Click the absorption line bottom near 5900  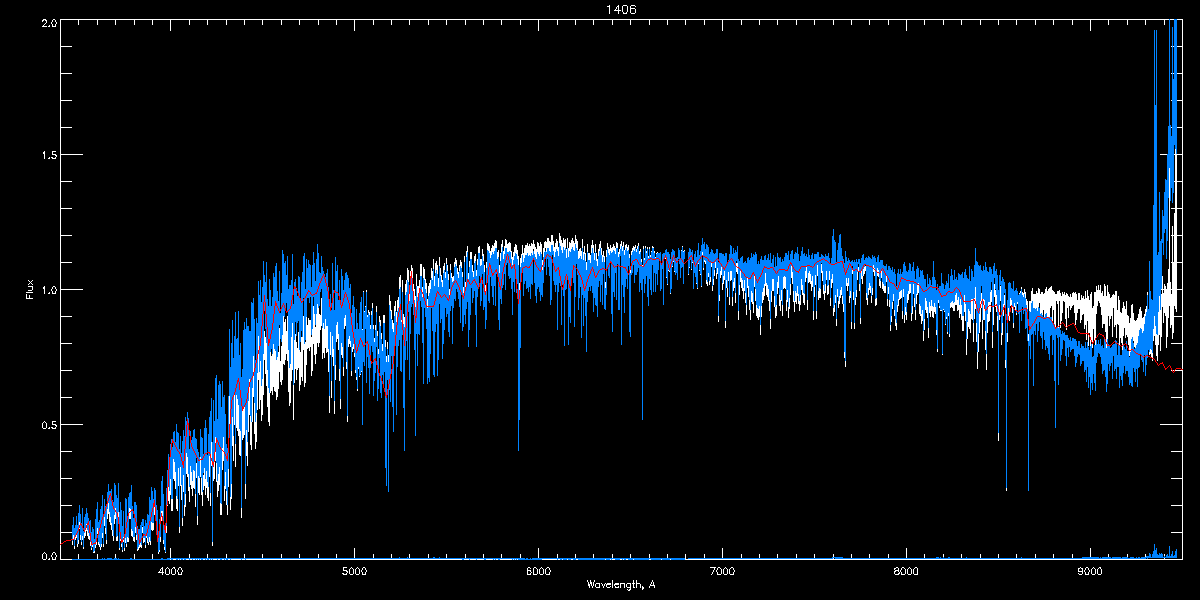[518, 449]
